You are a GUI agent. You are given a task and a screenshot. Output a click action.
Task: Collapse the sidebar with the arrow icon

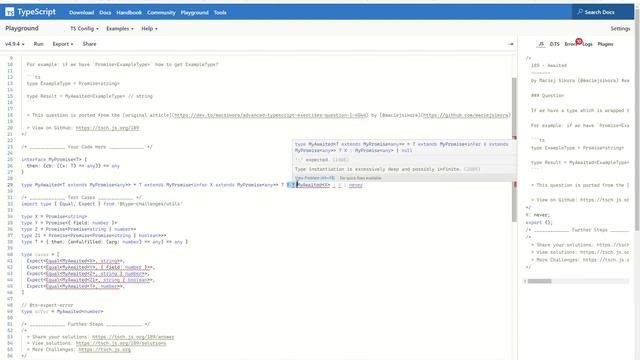tap(511, 44)
